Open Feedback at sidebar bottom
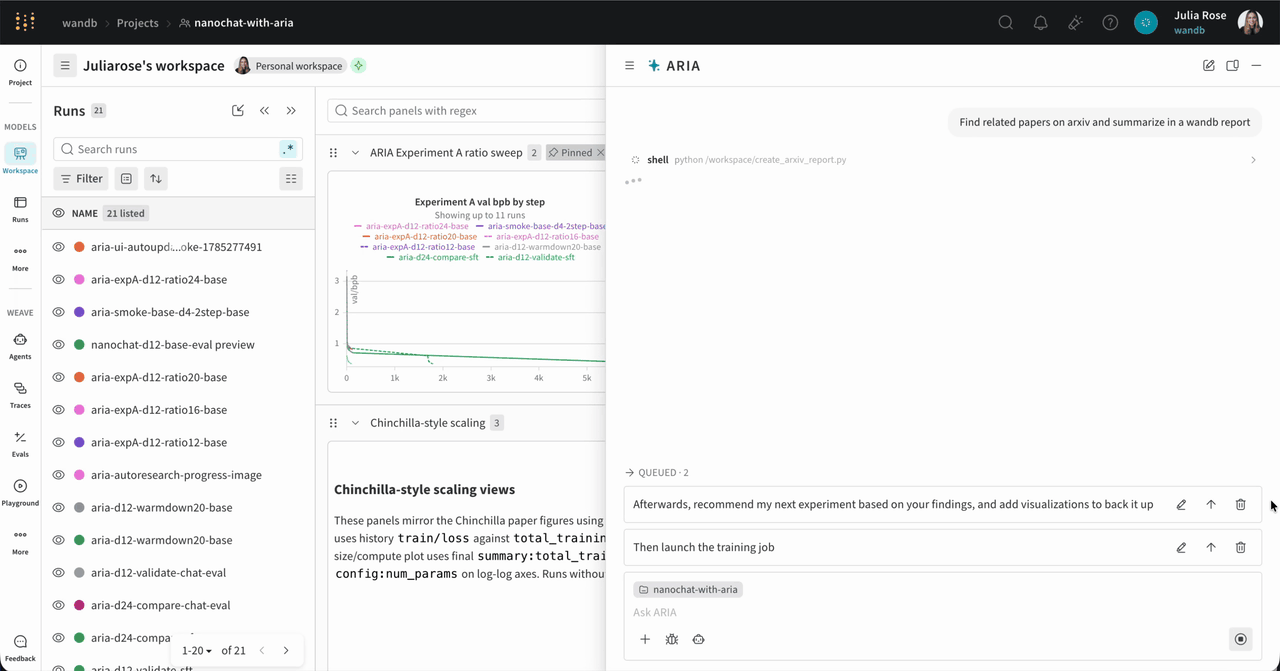The height and width of the screenshot is (671, 1280). coord(20,648)
